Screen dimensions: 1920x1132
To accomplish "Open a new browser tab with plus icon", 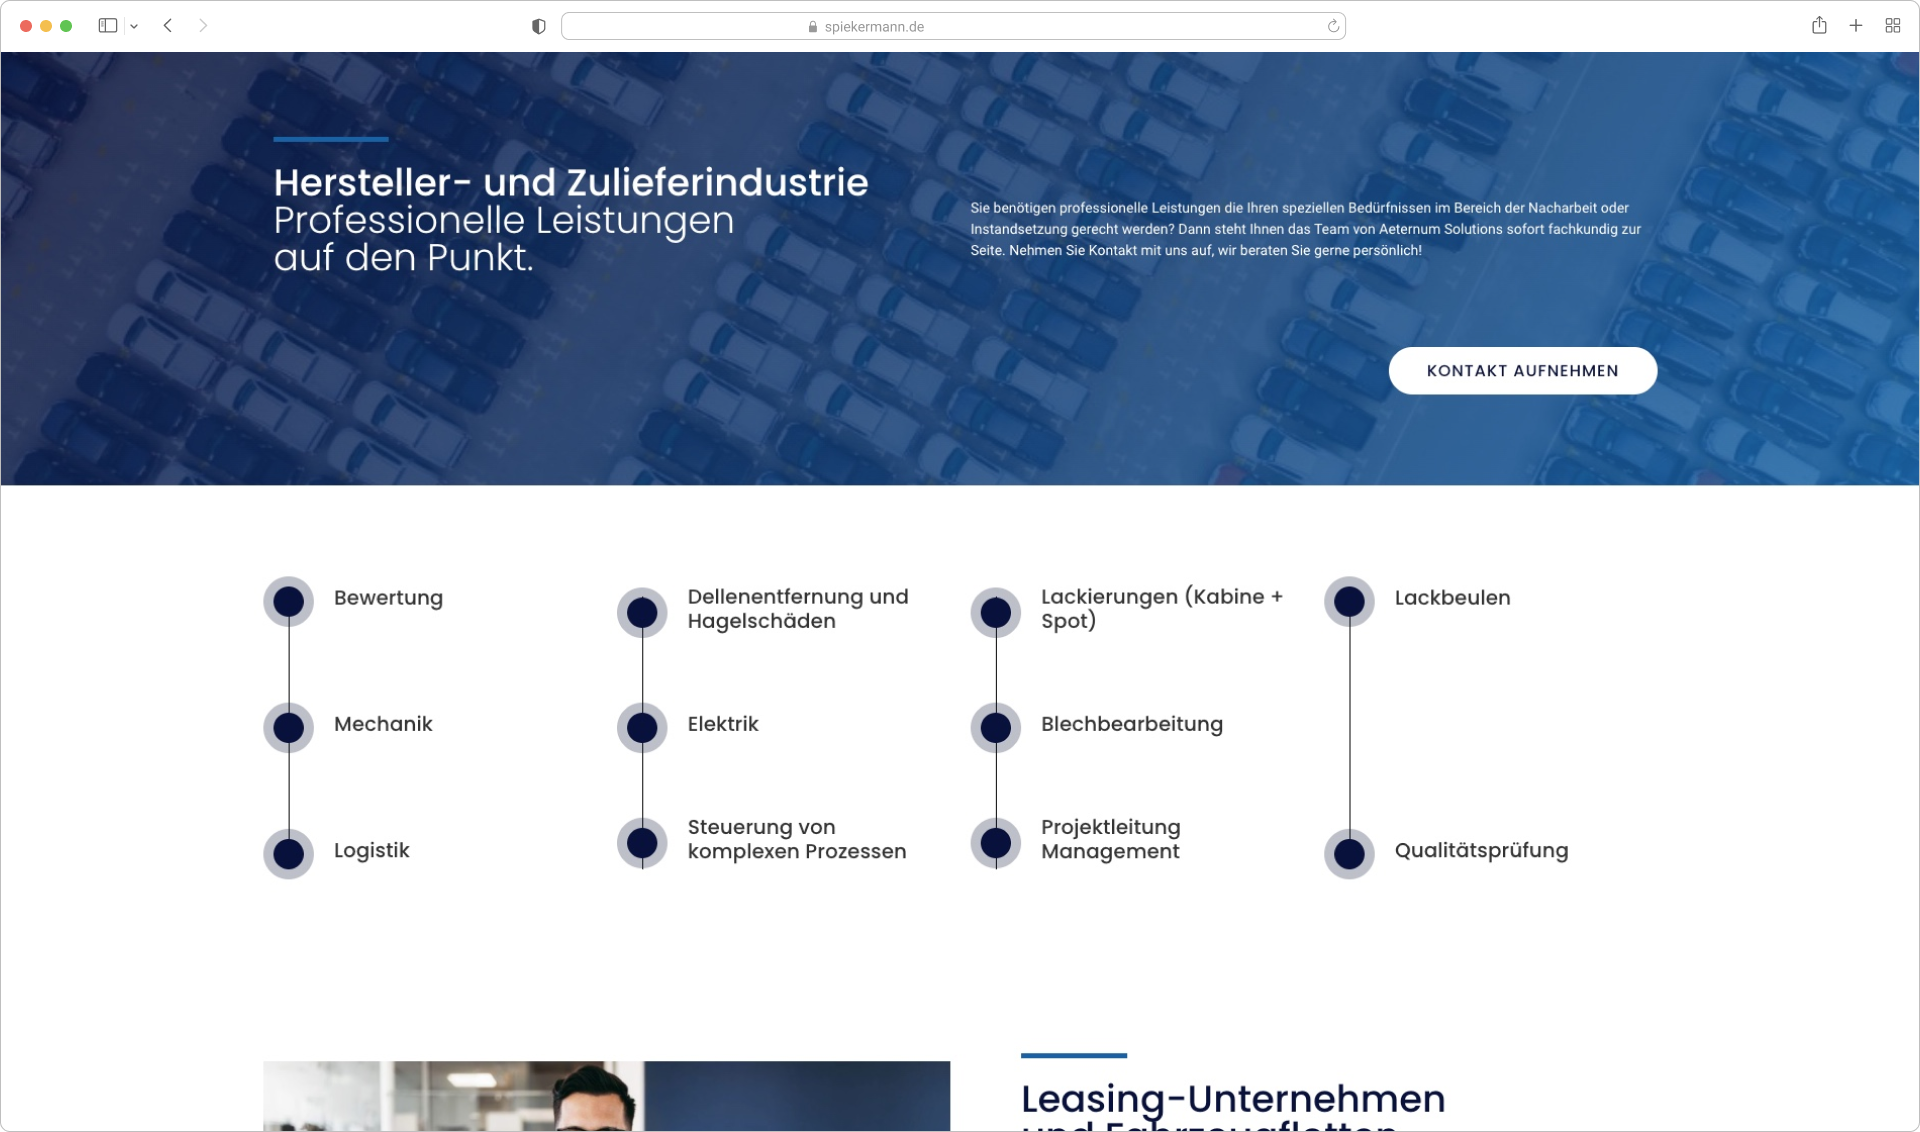I will [x=1856, y=25].
